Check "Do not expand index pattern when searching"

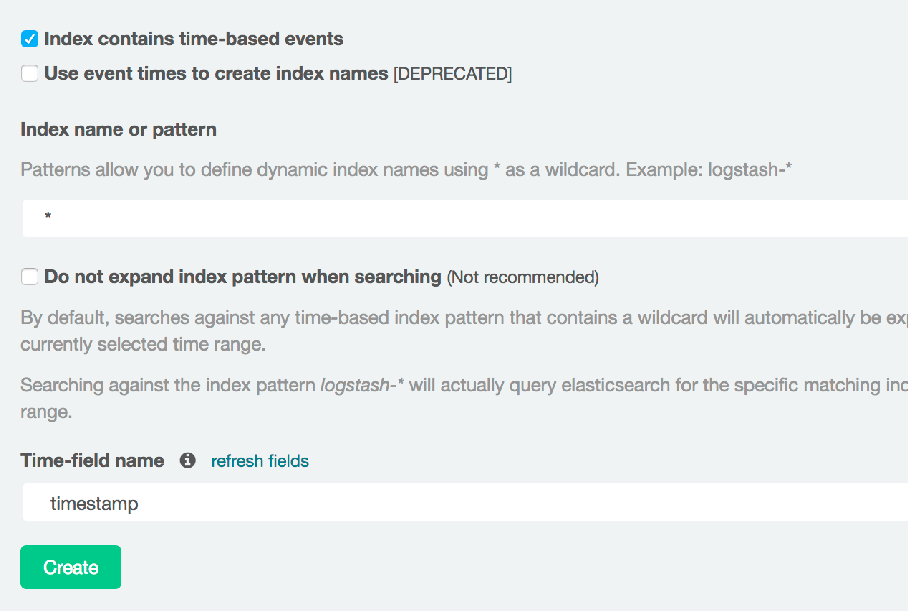(29, 277)
